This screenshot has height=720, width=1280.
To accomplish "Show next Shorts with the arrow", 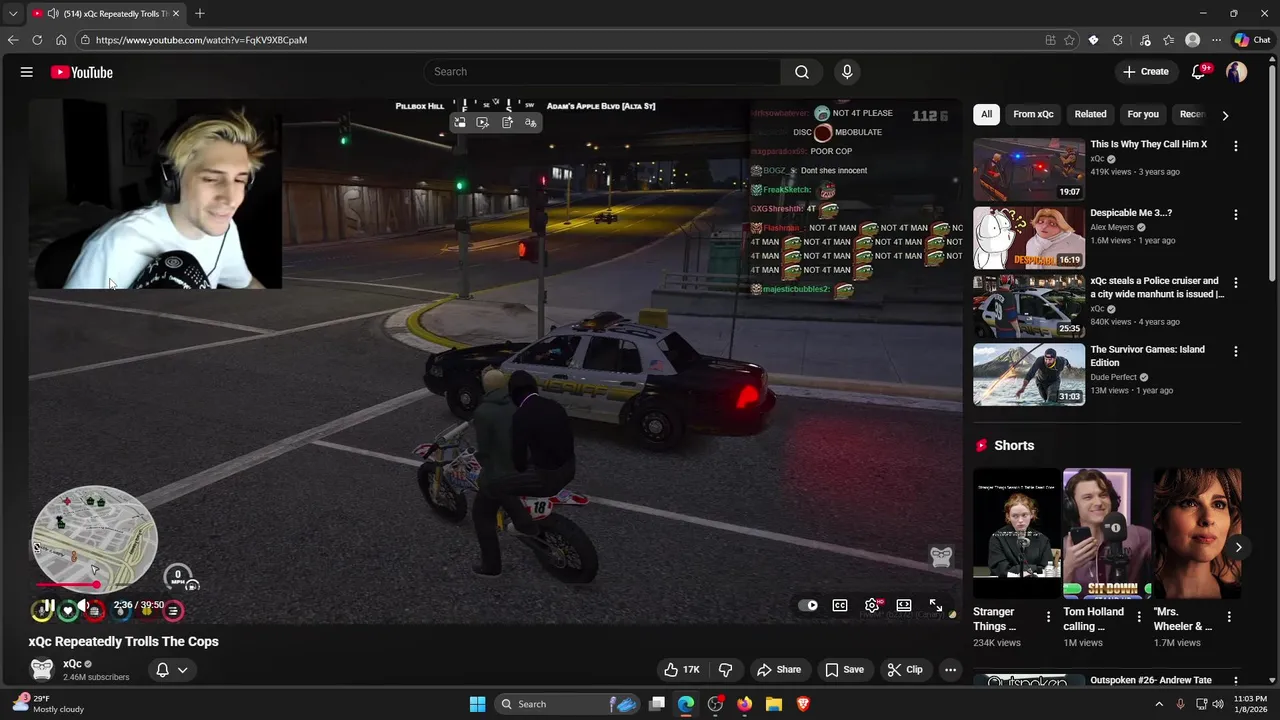I will (1238, 547).
